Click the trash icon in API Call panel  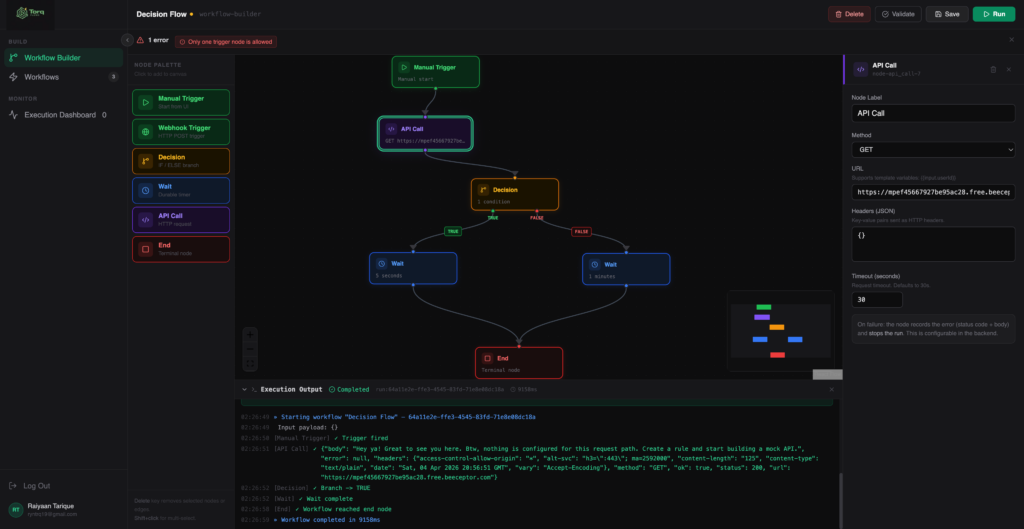tap(993, 69)
